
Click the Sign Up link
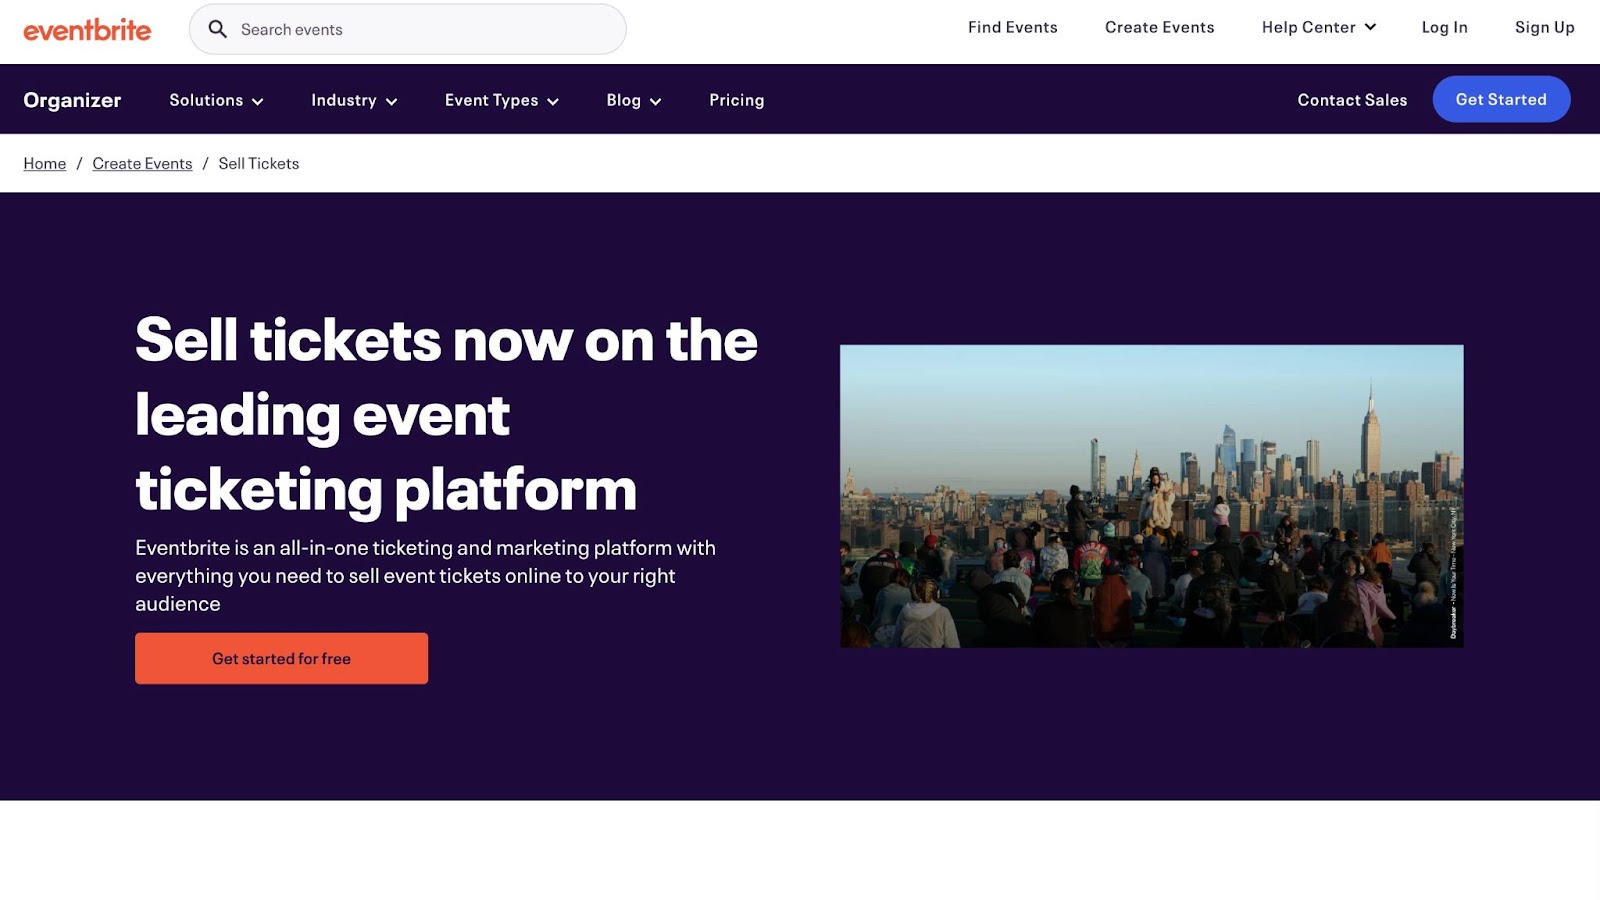click(1544, 28)
